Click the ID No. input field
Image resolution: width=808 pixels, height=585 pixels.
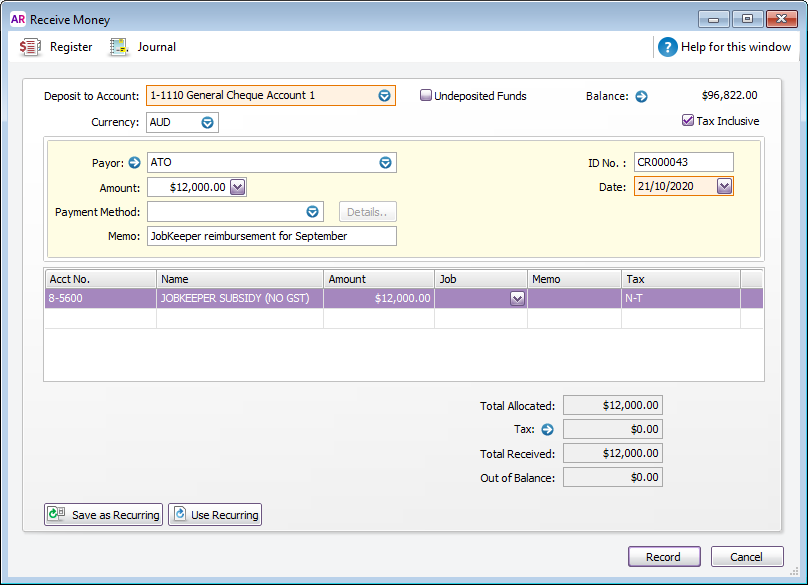point(683,162)
